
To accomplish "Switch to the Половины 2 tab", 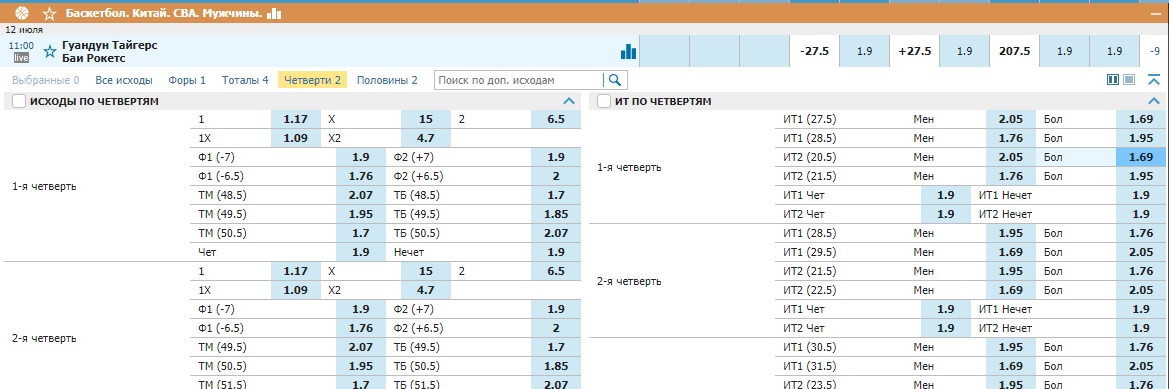I will click(x=387, y=80).
